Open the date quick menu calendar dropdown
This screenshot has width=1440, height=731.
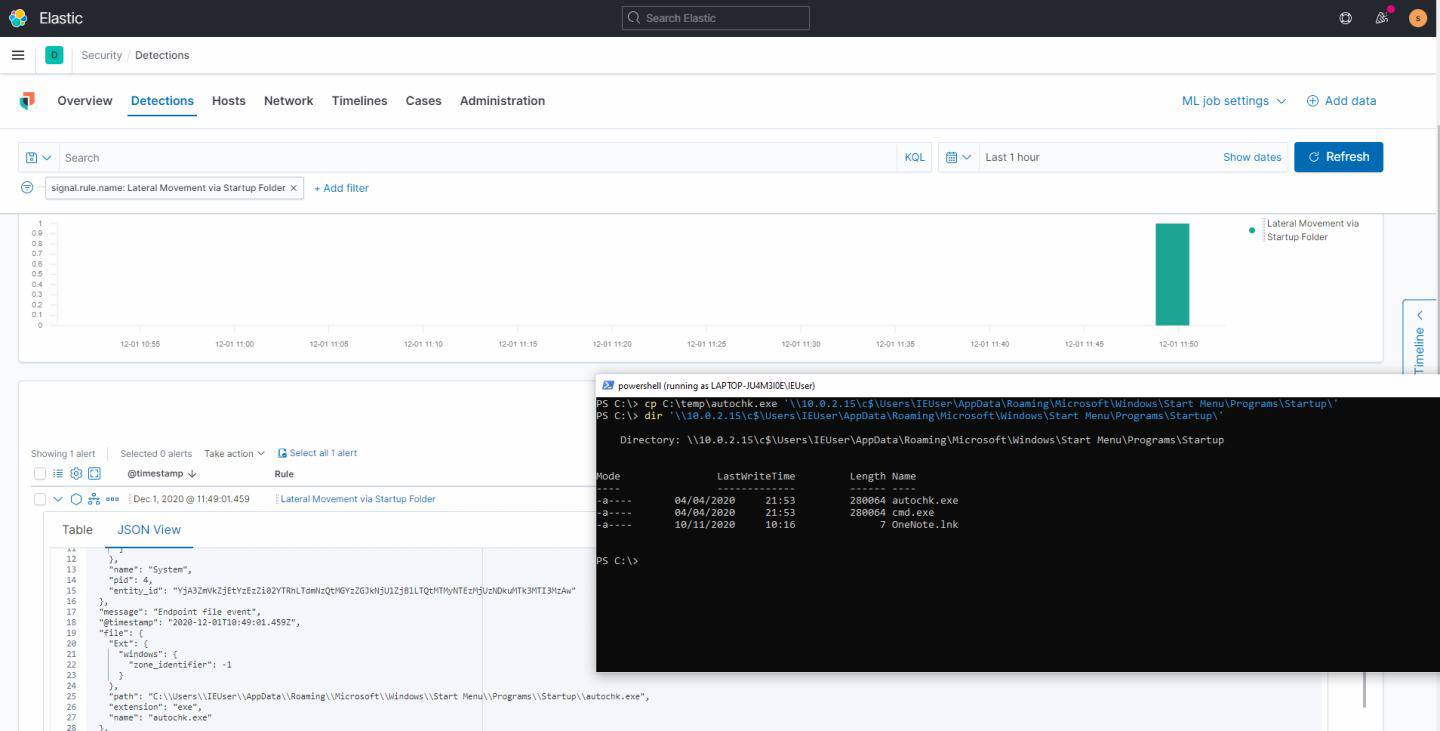click(958, 157)
